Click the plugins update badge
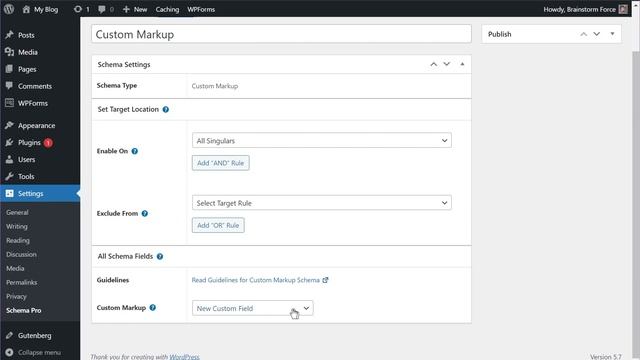 pos(48,142)
